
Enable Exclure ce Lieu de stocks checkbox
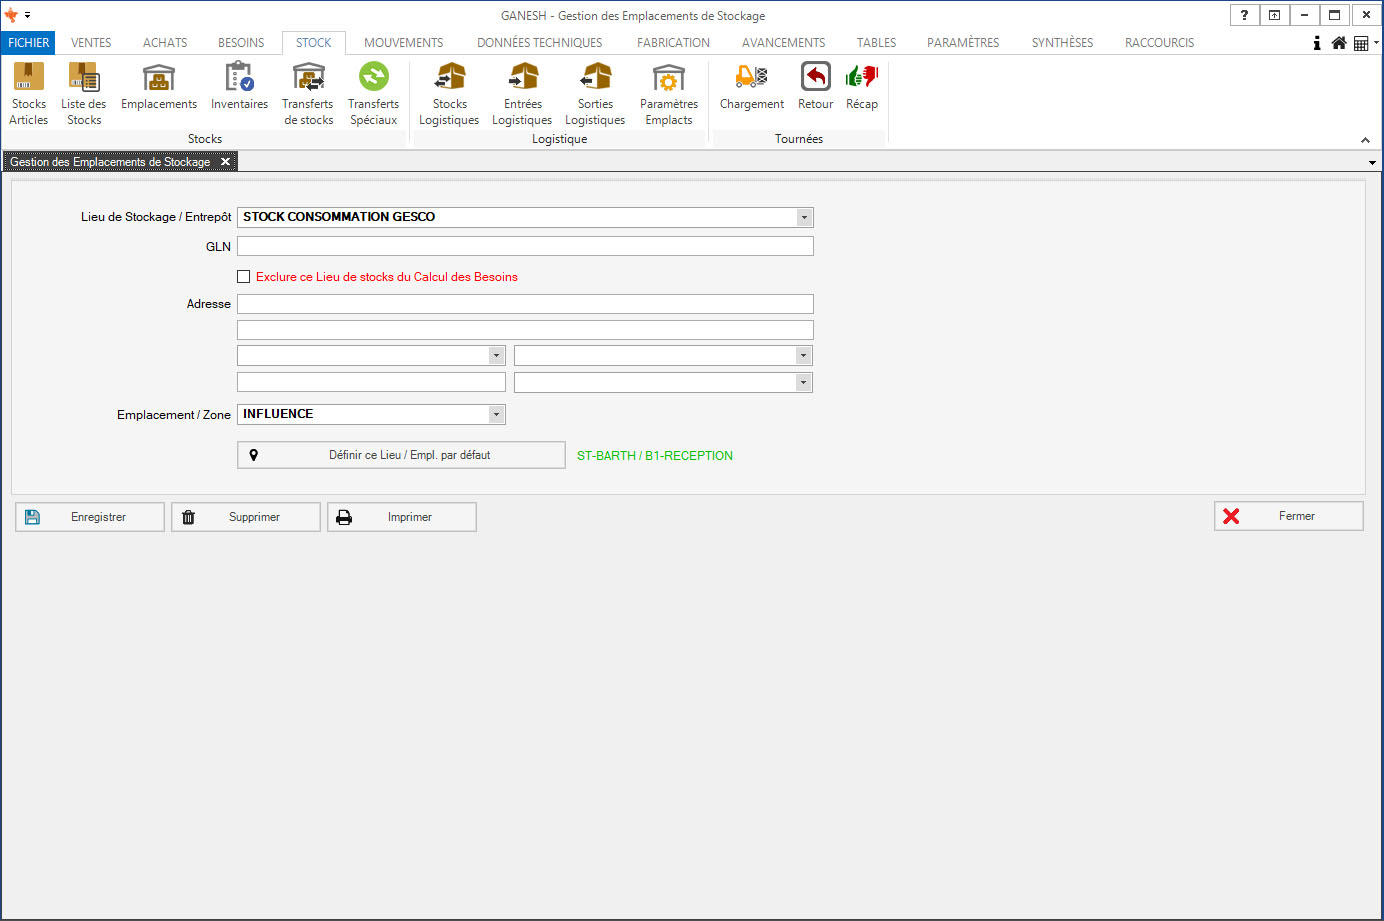pos(243,277)
